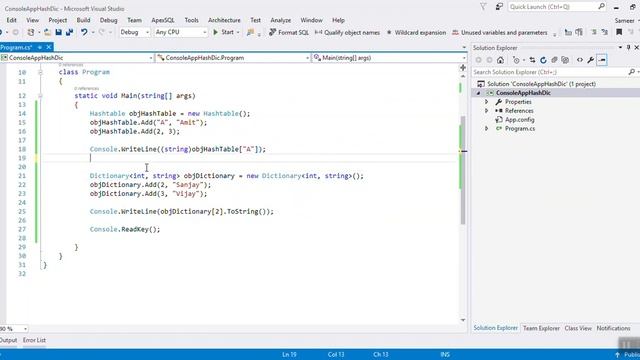
Task: Select App.config in Solution Explorer
Action: pos(519,120)
